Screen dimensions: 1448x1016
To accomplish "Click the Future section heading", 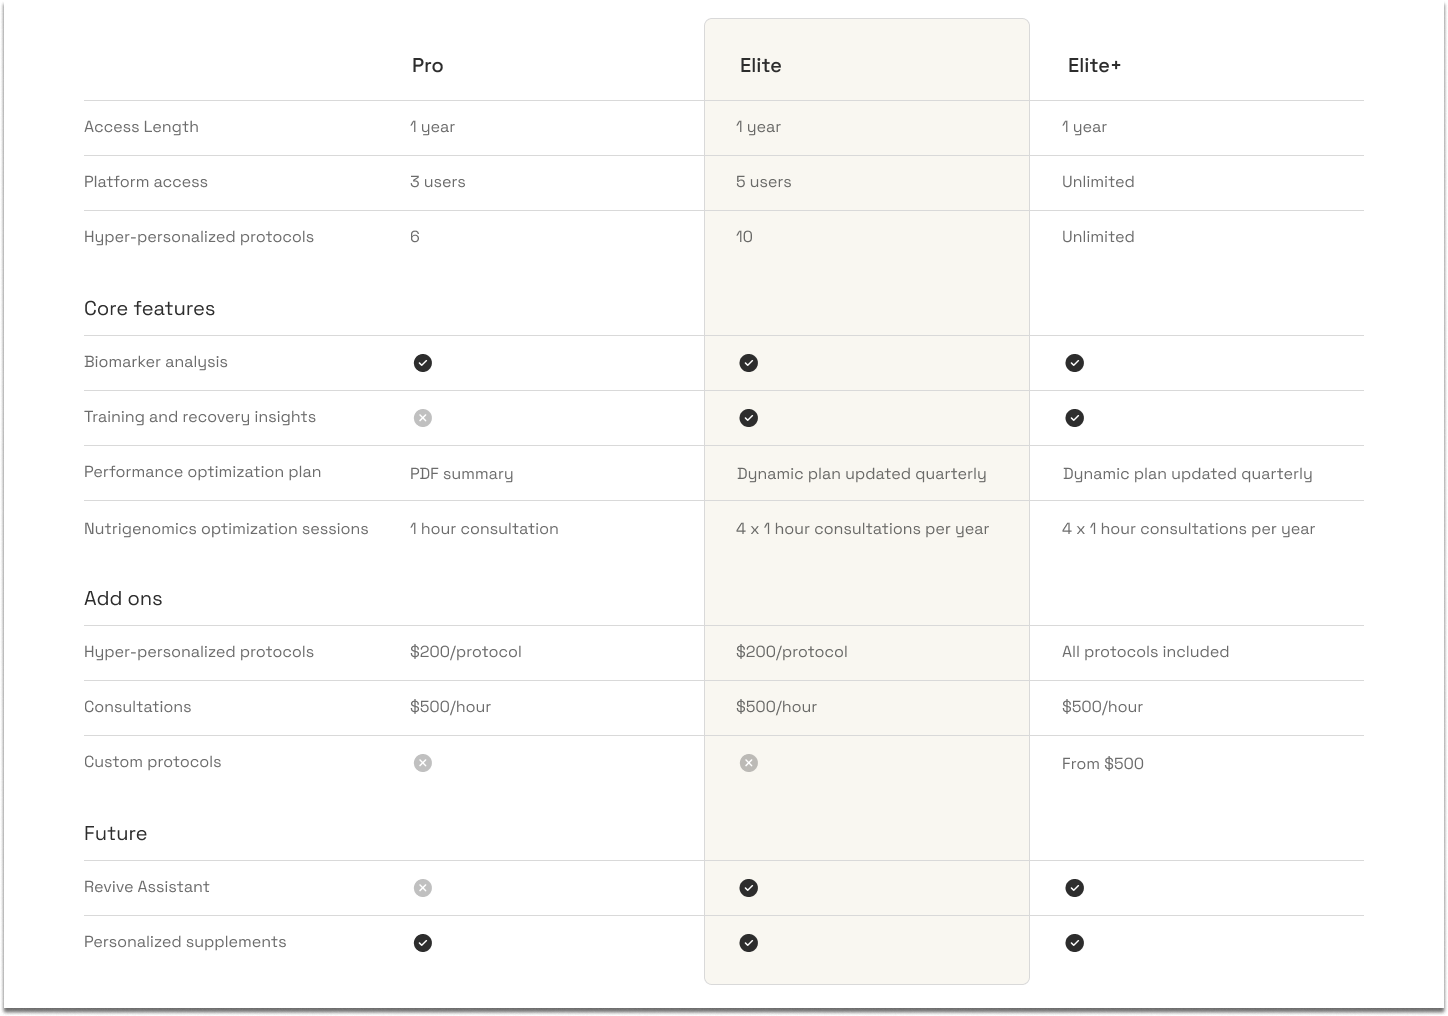I will 116,833.
